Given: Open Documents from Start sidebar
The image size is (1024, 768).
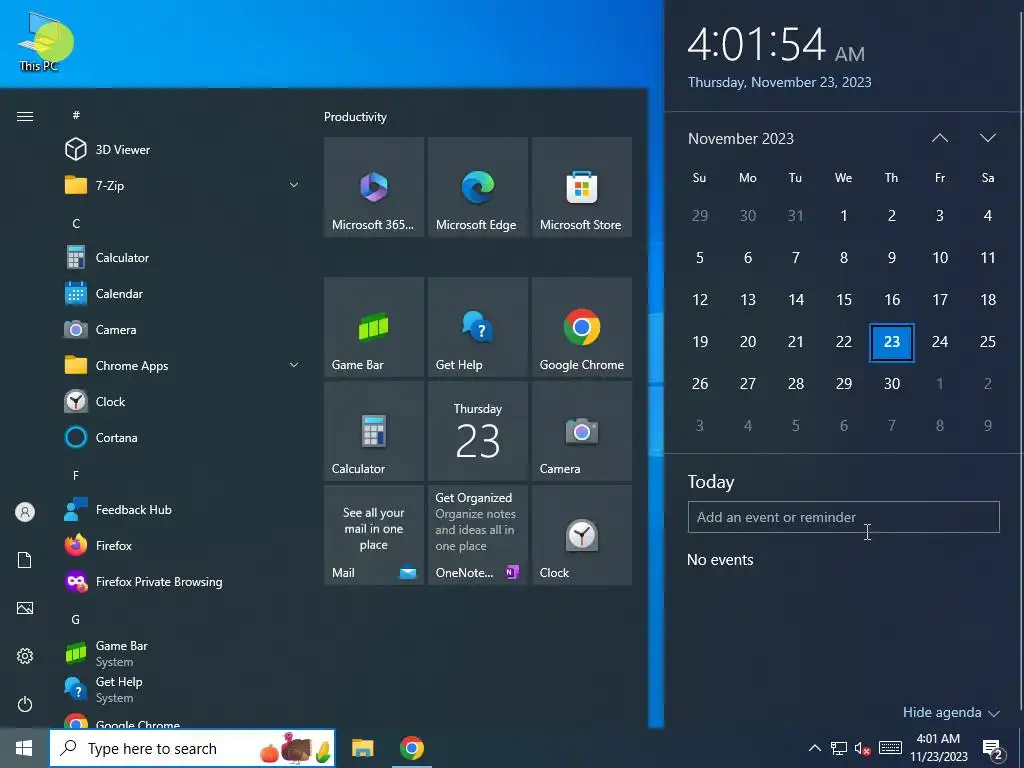Looking at the screenshot, I should point(25,560).
